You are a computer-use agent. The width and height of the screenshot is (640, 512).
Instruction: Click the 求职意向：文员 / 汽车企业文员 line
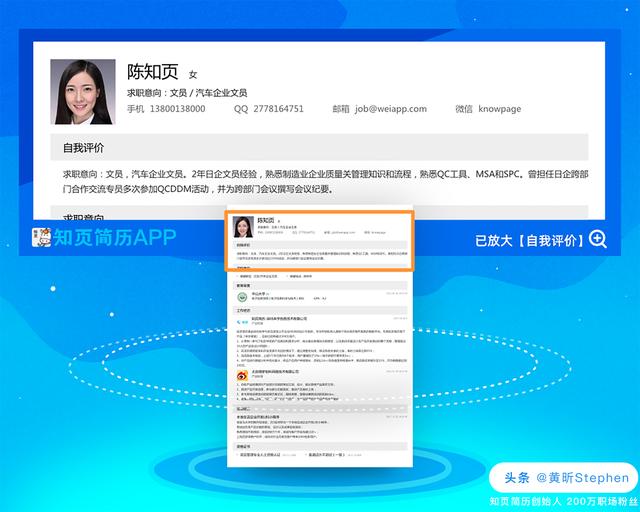coord(187,93)
